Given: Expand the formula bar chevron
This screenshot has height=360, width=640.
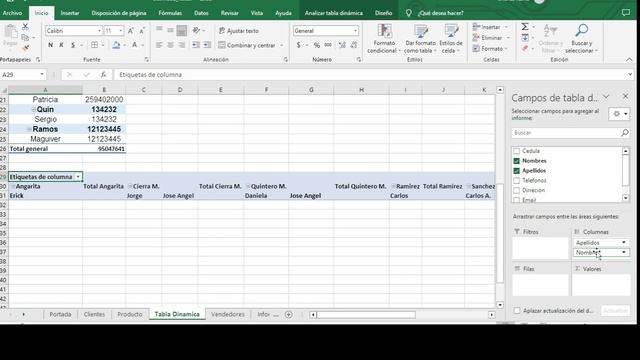Looking at the screenshot, I should point(630,75).
